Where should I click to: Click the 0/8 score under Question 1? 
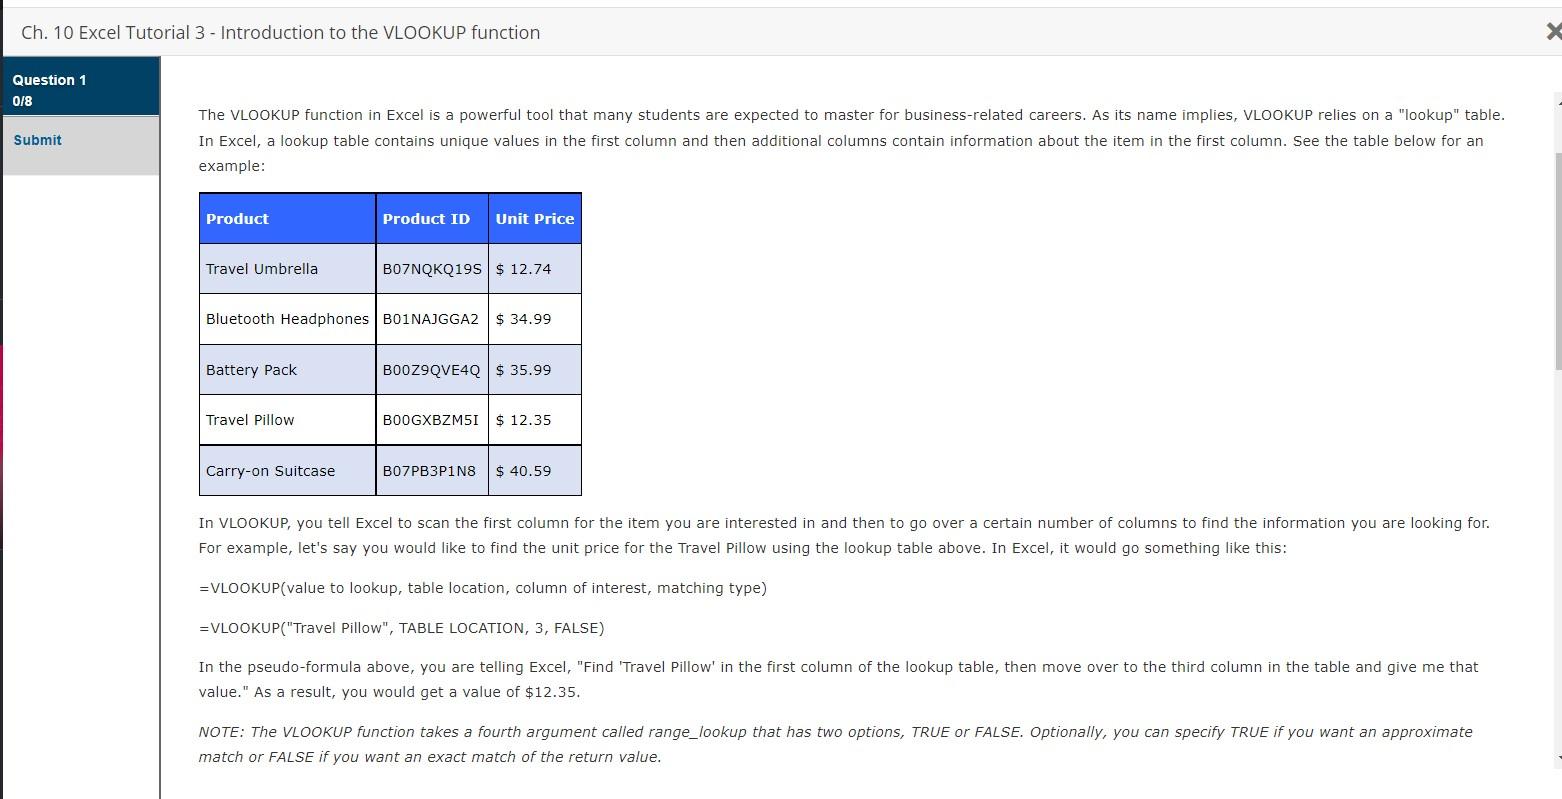click(22, 101)
